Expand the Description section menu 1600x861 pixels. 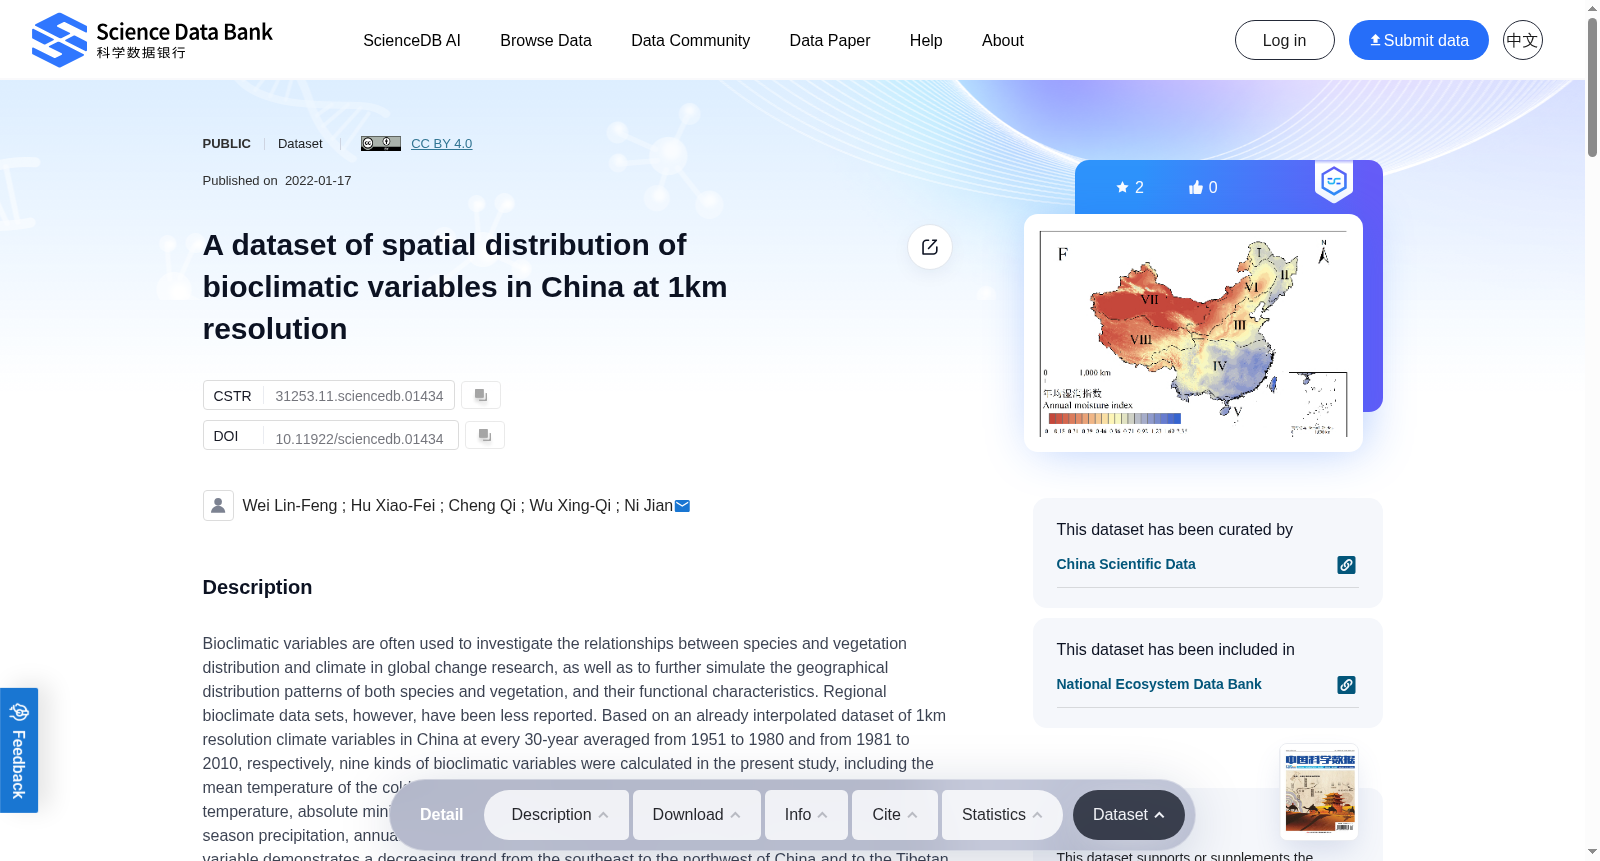[557, 815]
